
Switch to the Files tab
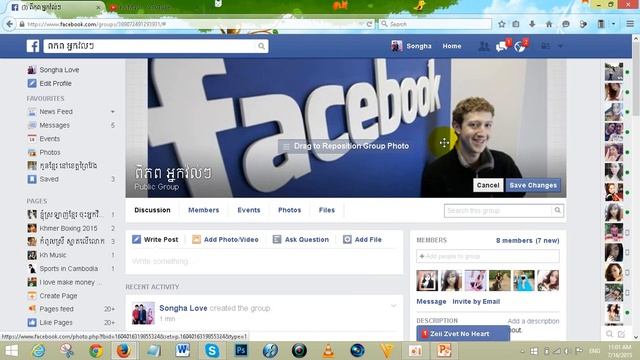(327, 210)
